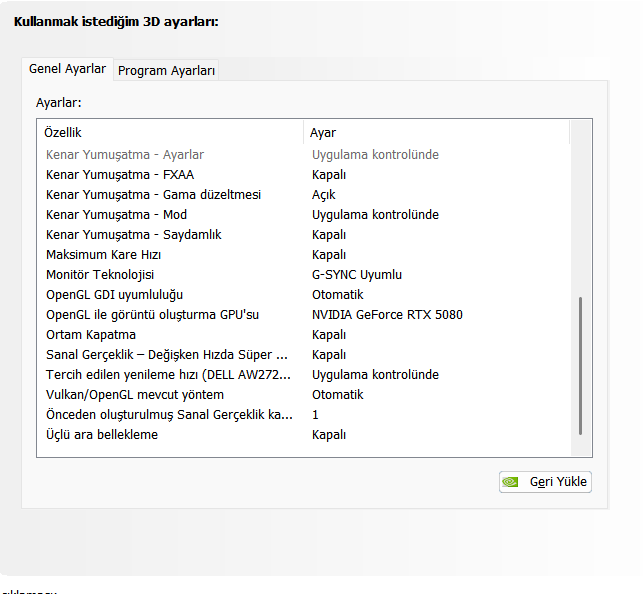The image size is (643, 594).
Task: Switch to the Program Ayarları tab
Action: click(x=166, y=70)
